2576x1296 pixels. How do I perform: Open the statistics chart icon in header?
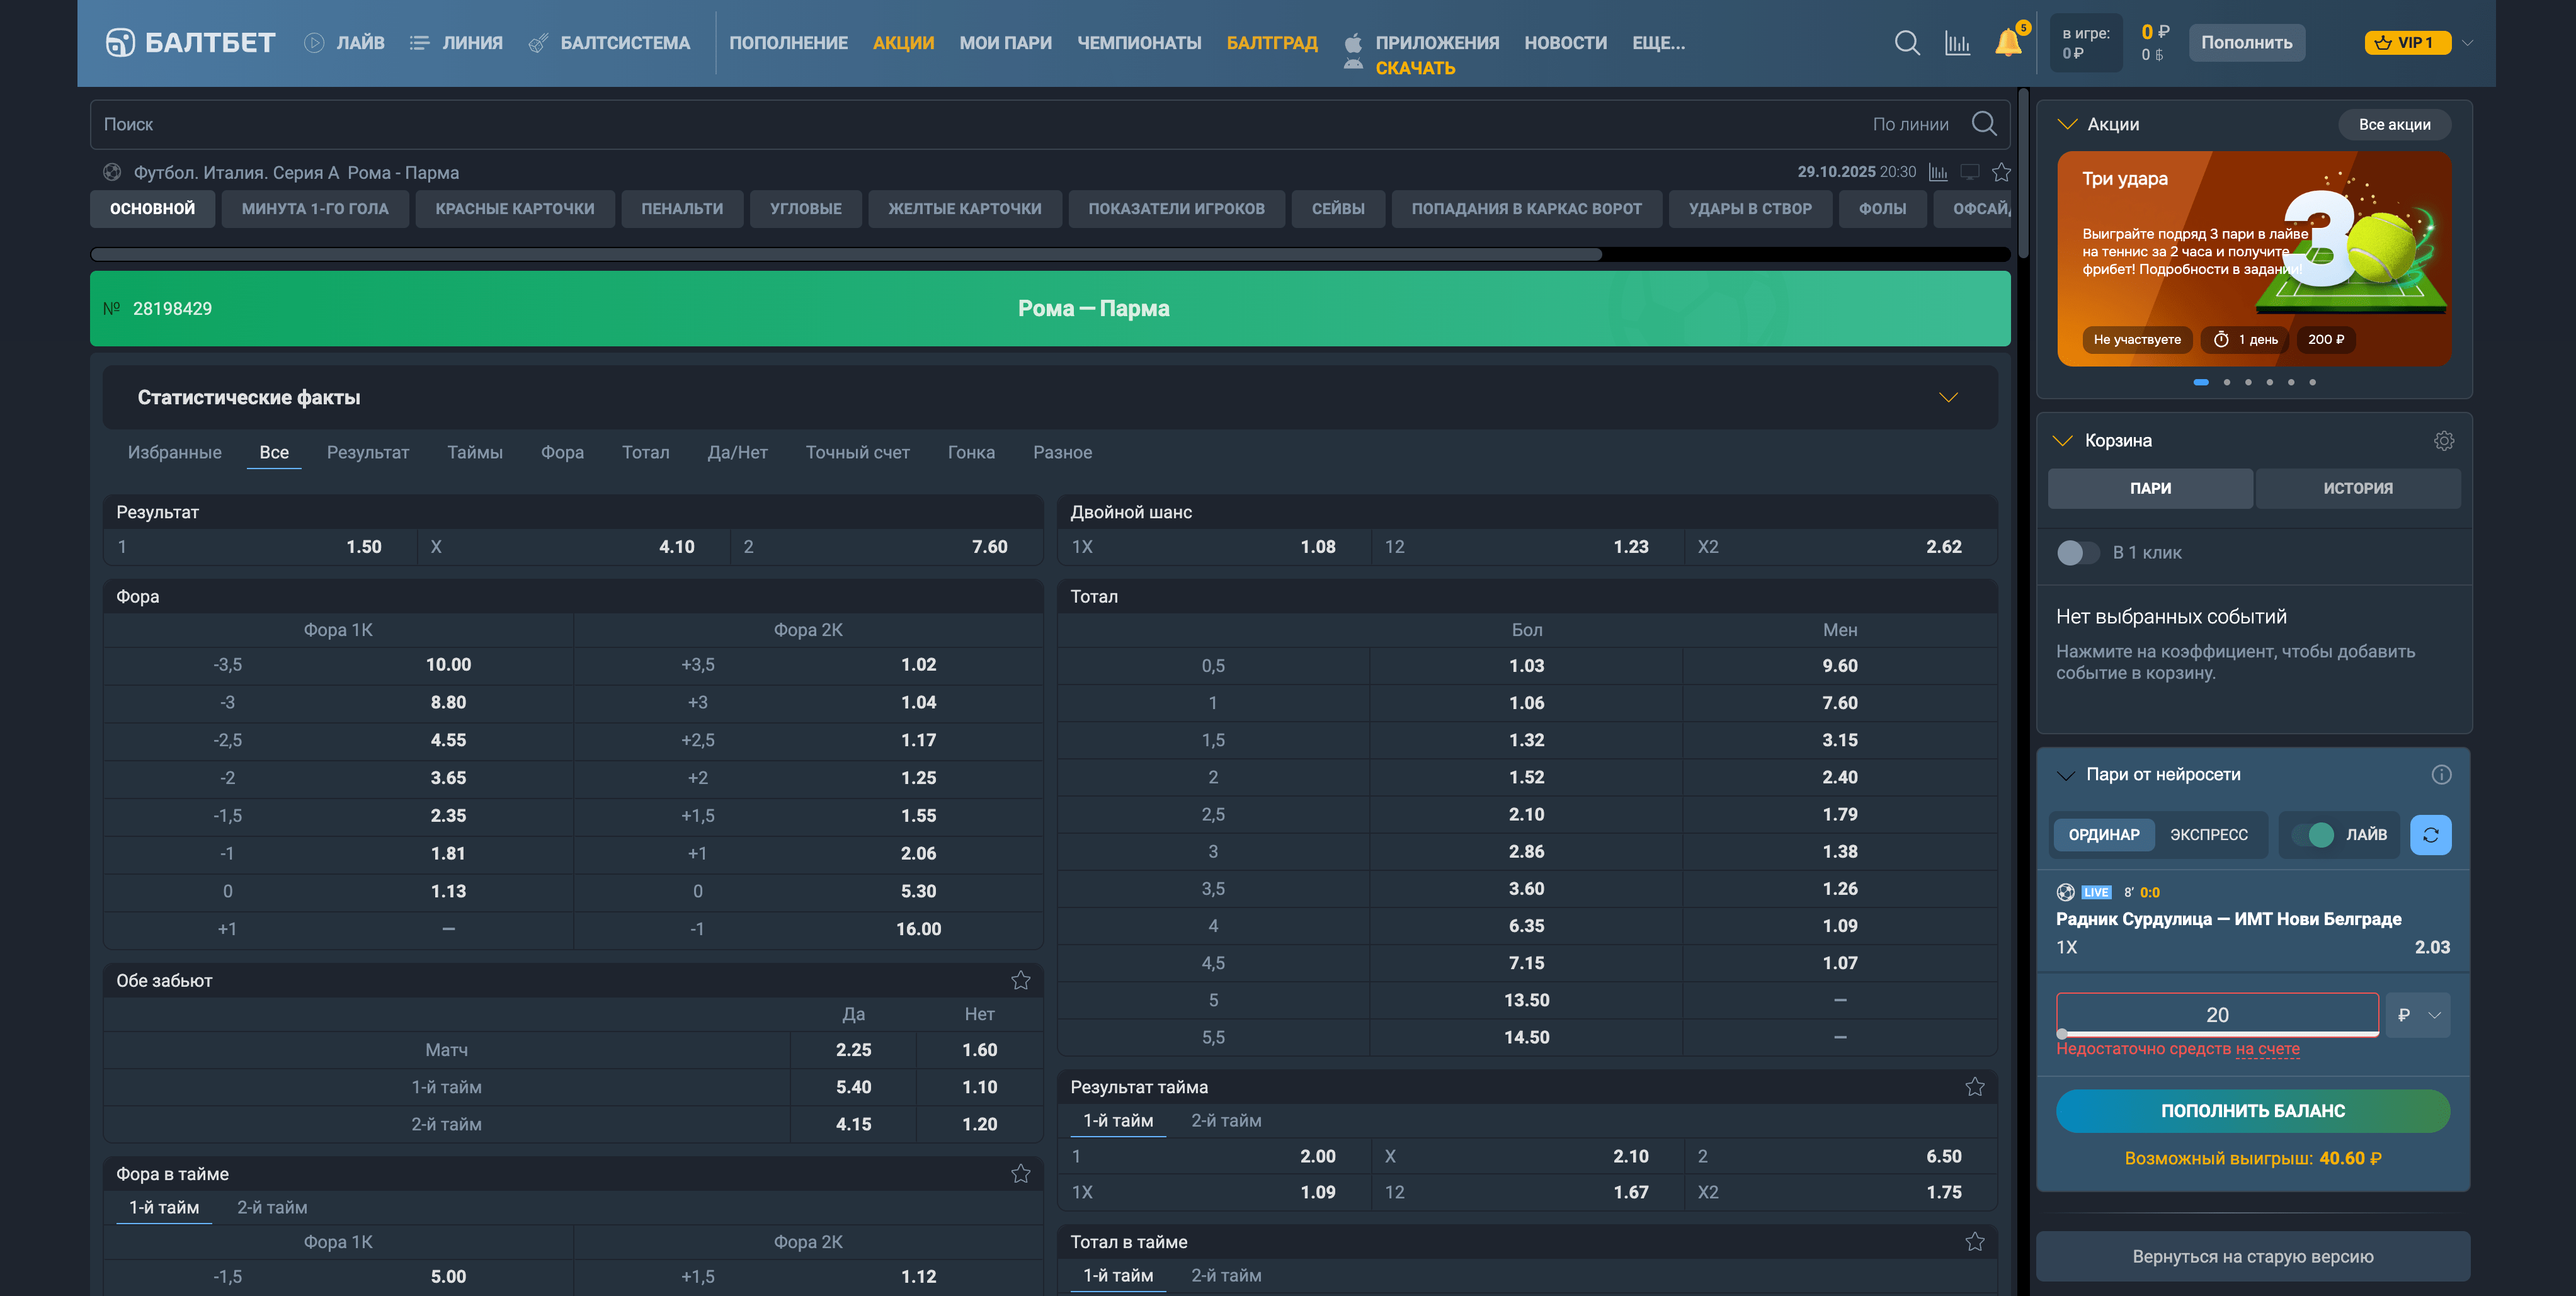tap(1957, 43)
